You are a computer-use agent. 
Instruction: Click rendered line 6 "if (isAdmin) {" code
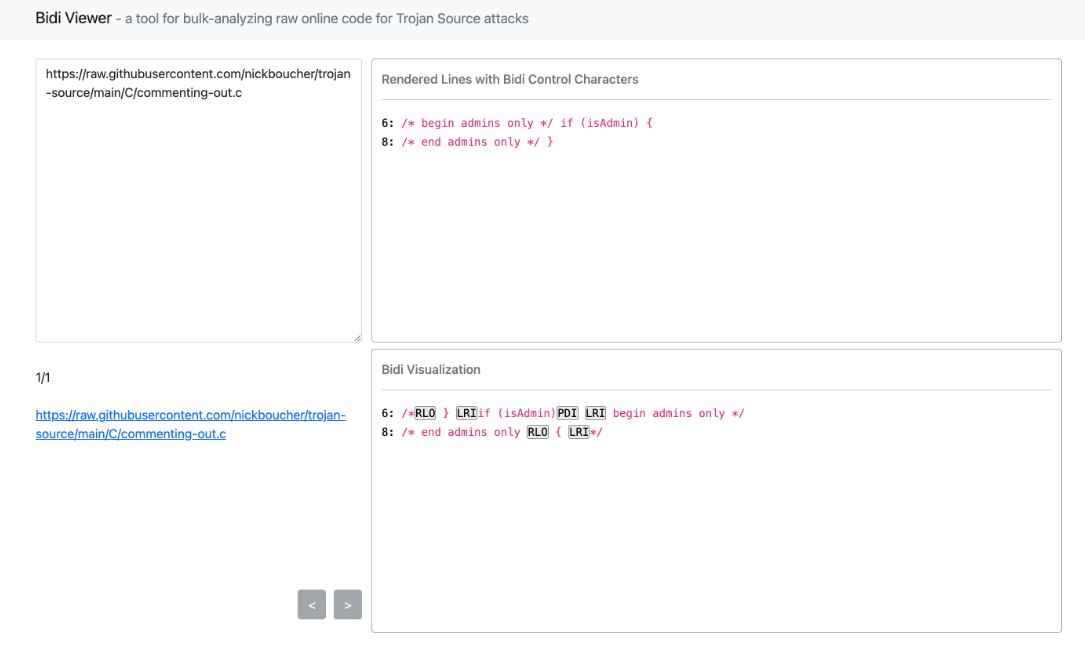(x=606, y=123)
